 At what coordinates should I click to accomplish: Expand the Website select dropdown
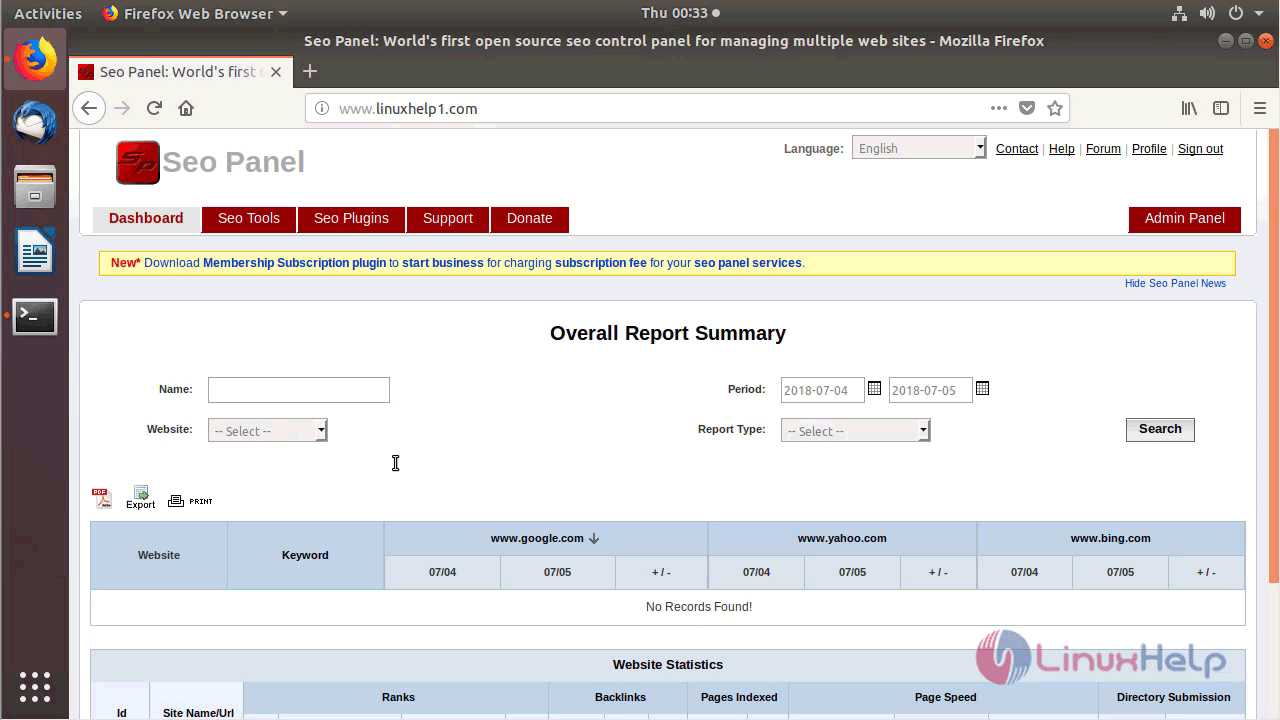click(x=268, y=431)
